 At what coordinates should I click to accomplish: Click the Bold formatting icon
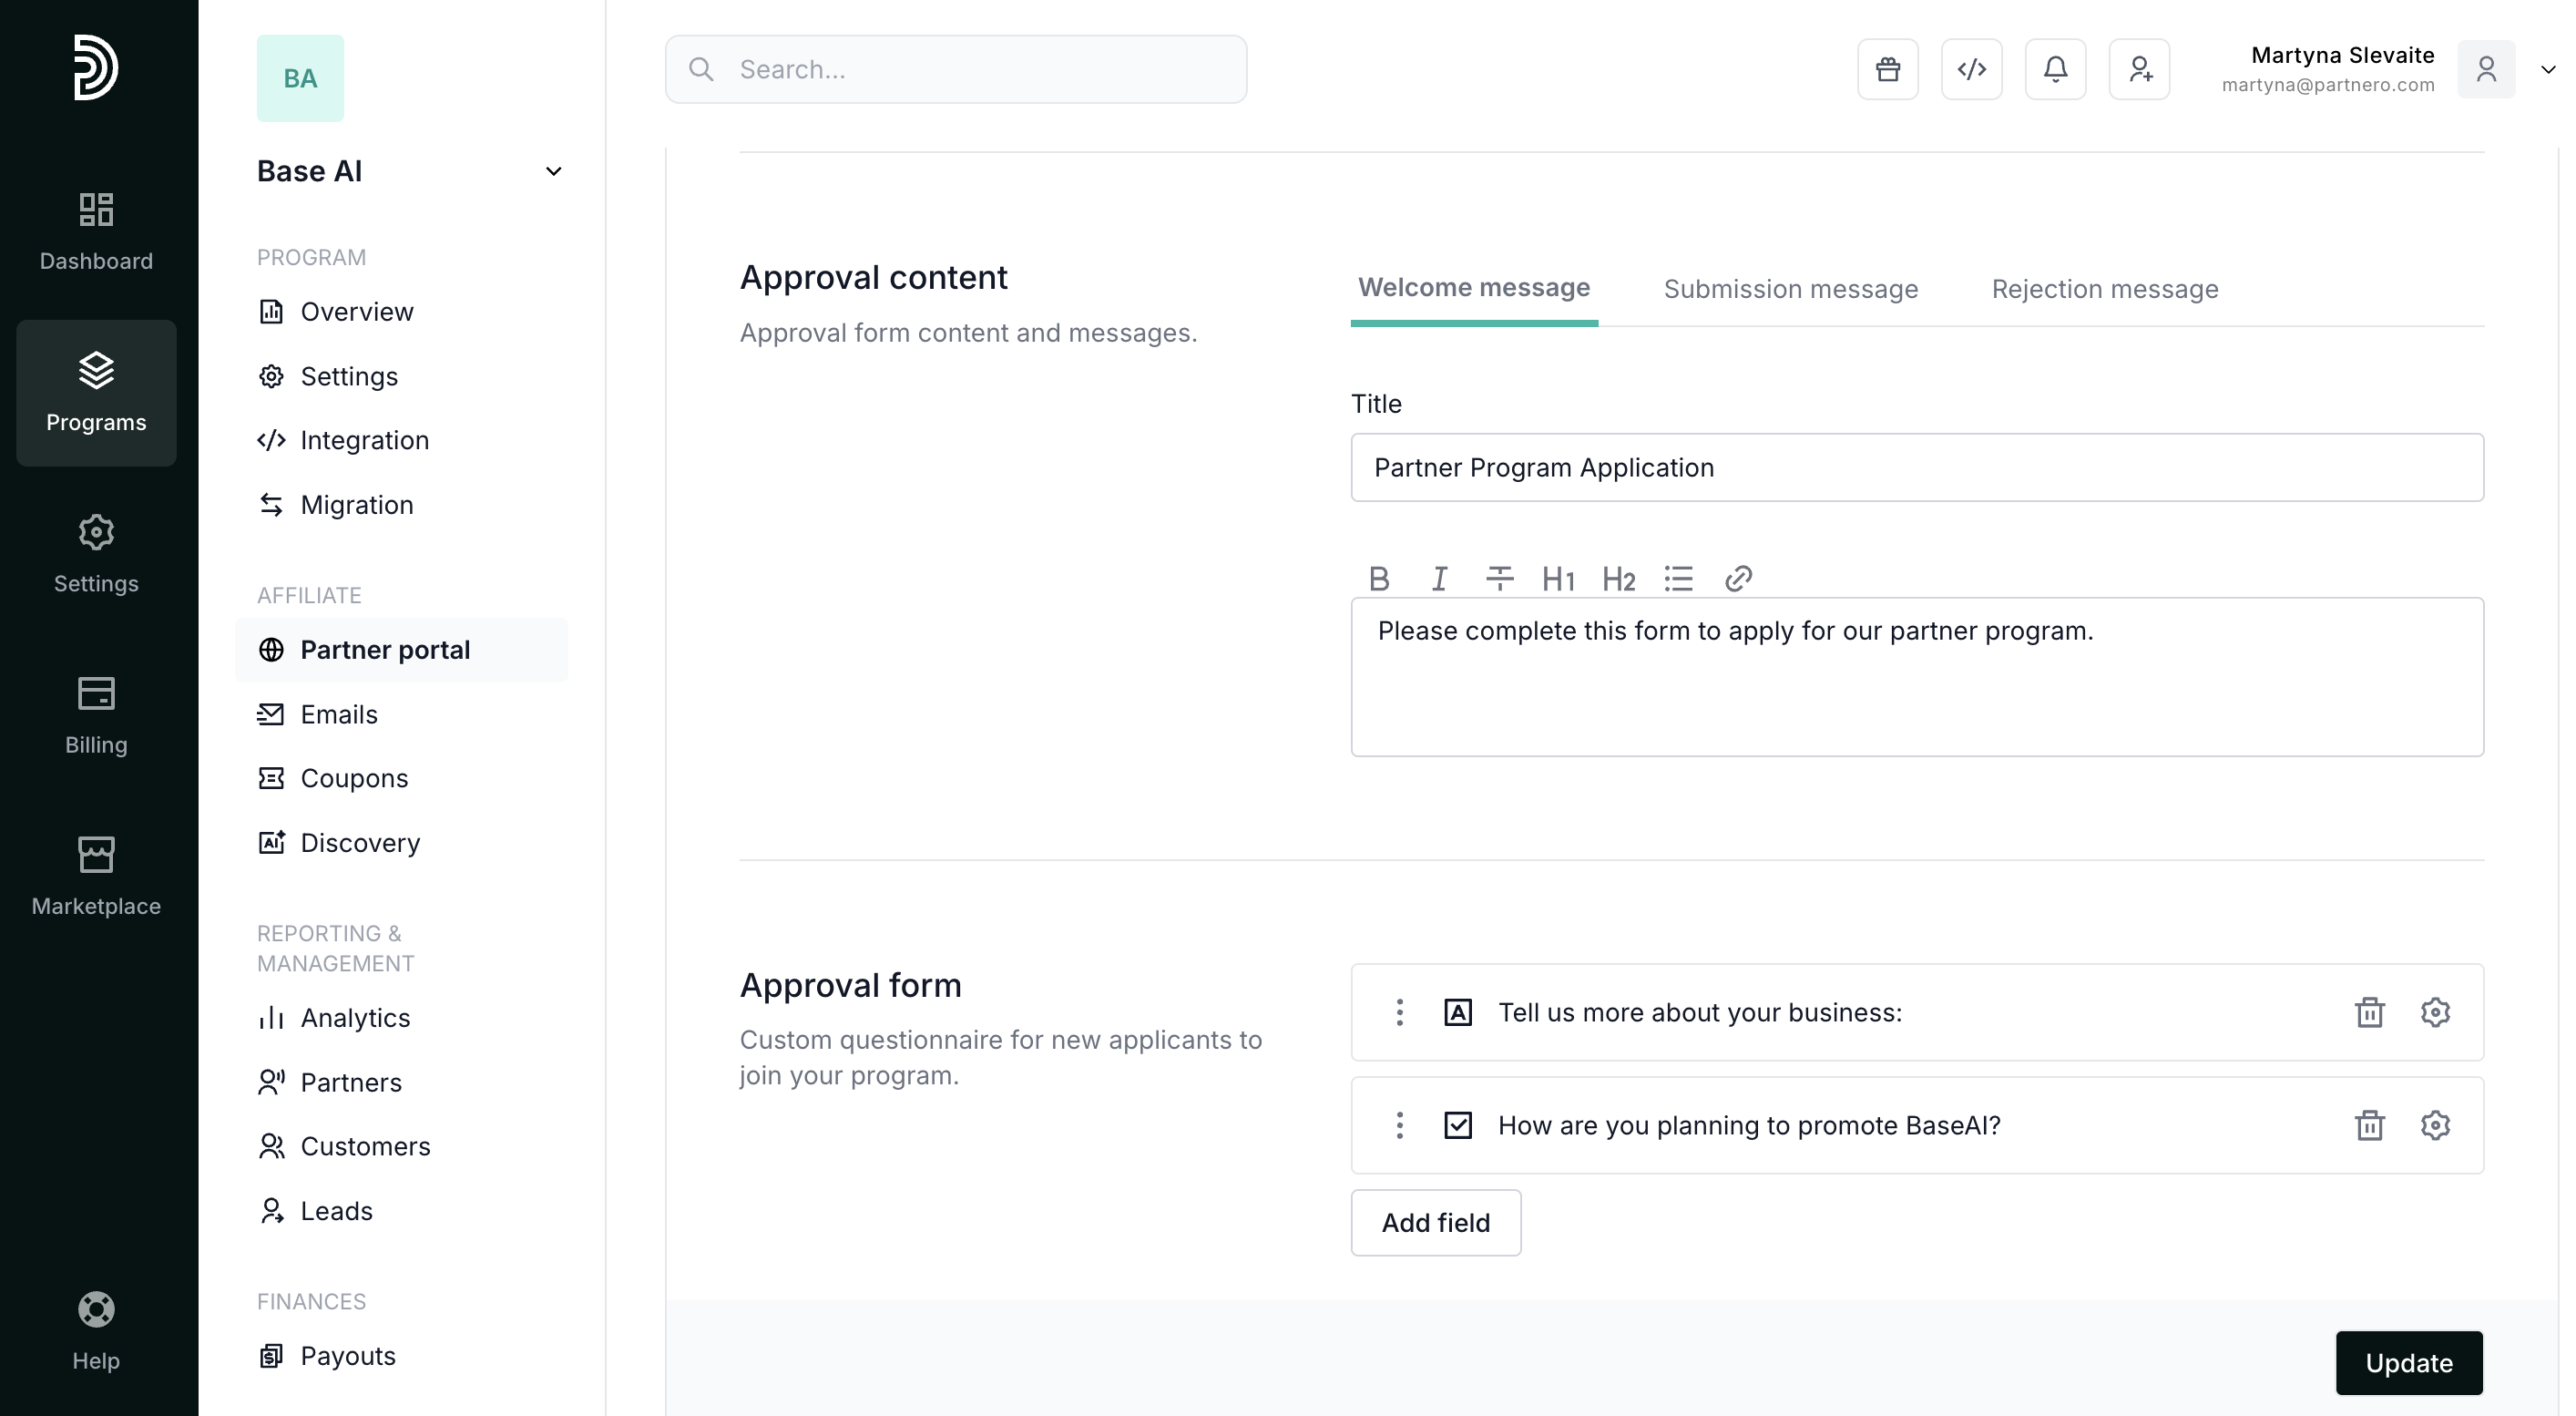coord(1379,579)
